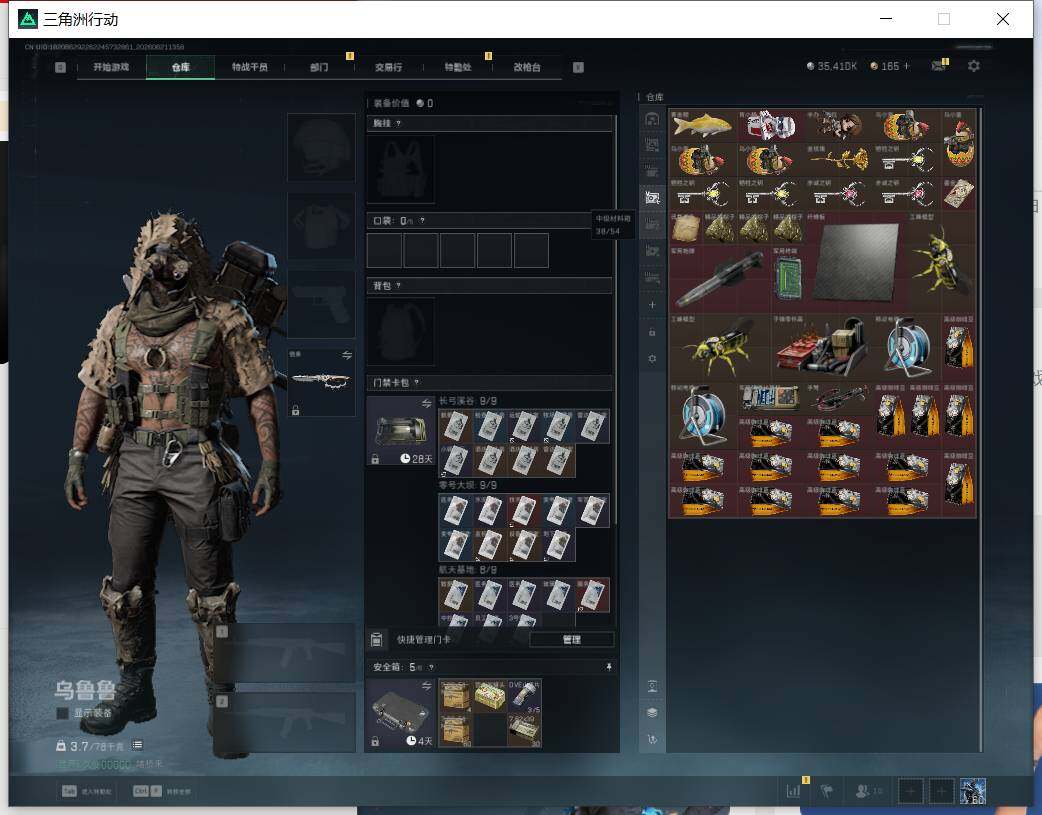Click the 门禁卡包 help question mark
The image size is (1042, 815).
click(417, 382)
